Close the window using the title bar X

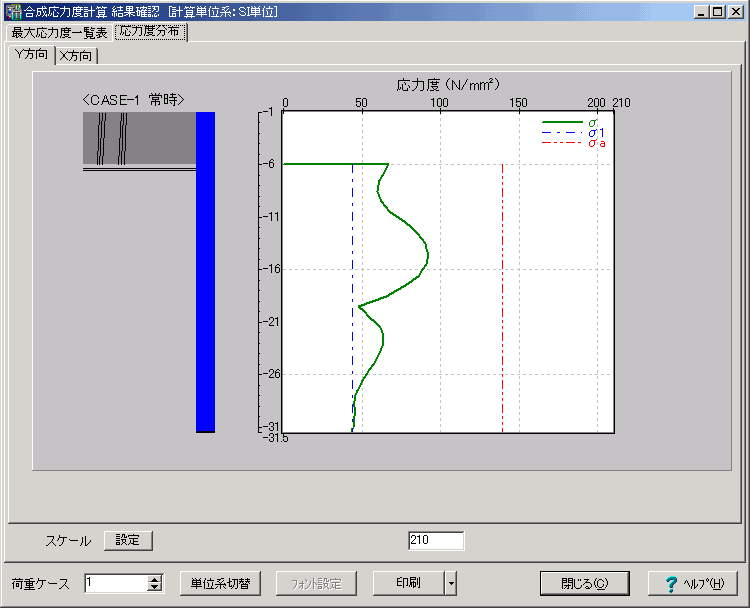(734, 11)
